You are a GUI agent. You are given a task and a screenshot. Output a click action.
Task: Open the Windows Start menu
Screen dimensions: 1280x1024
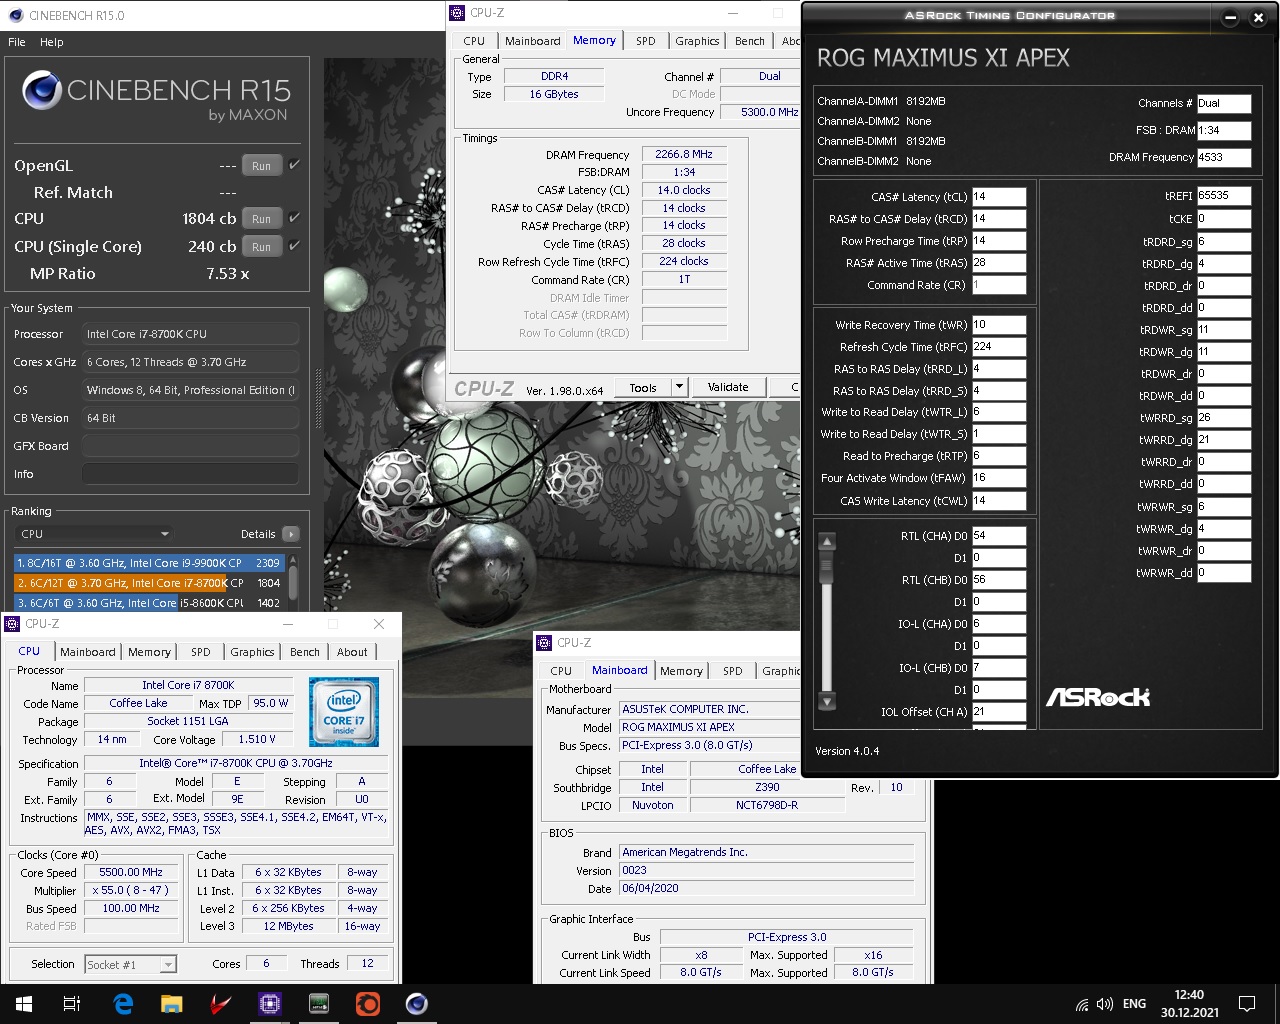point(24,1004)
